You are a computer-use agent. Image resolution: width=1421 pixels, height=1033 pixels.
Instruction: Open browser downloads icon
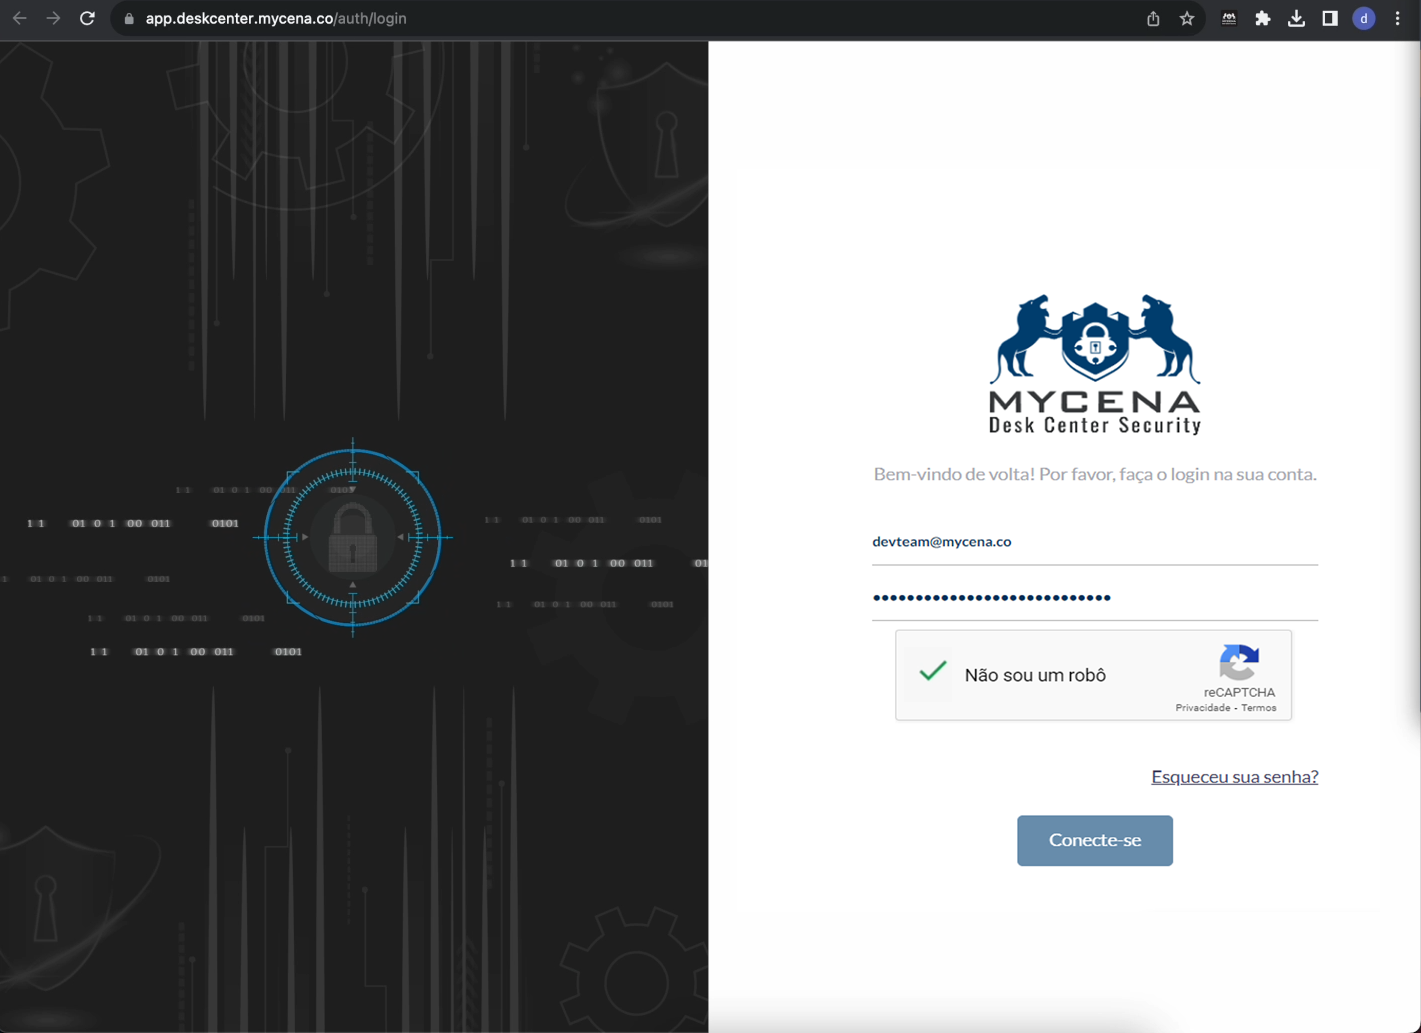click(1296, 18)
